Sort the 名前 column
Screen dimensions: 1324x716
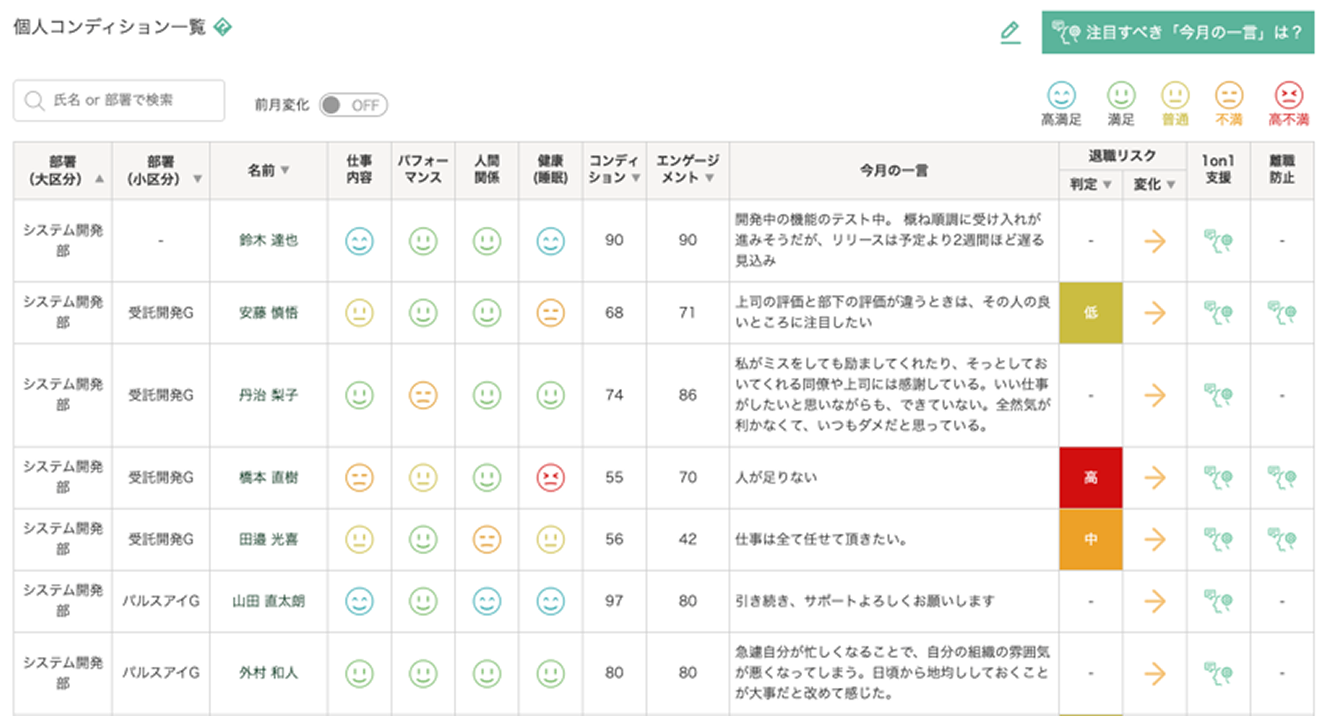(285, 170)
